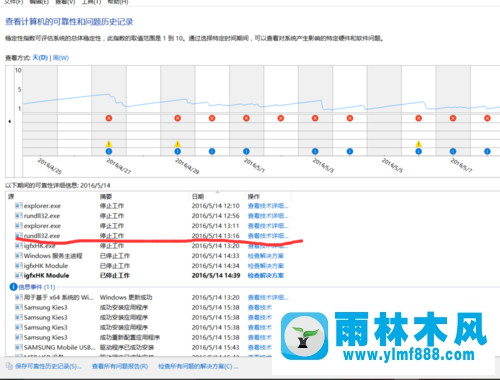The image size is (500, 380).
Task: Select the critical error icon for 2016/4/27
Action: pyautogui.click(x=109, y=118)
